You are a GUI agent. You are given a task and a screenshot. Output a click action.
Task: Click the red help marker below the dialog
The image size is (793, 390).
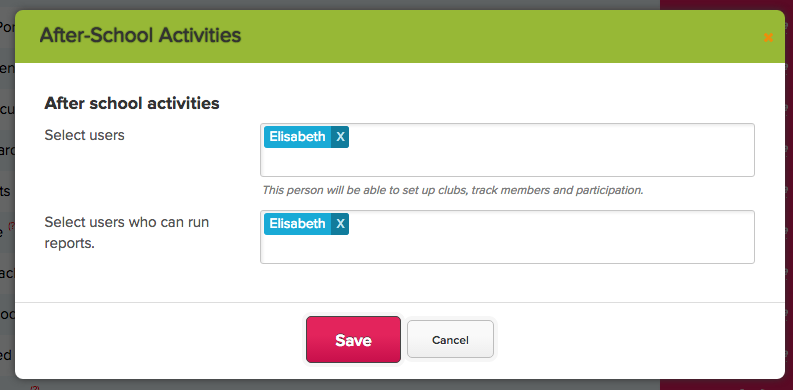pyautogui.click(x=34, y=387)
